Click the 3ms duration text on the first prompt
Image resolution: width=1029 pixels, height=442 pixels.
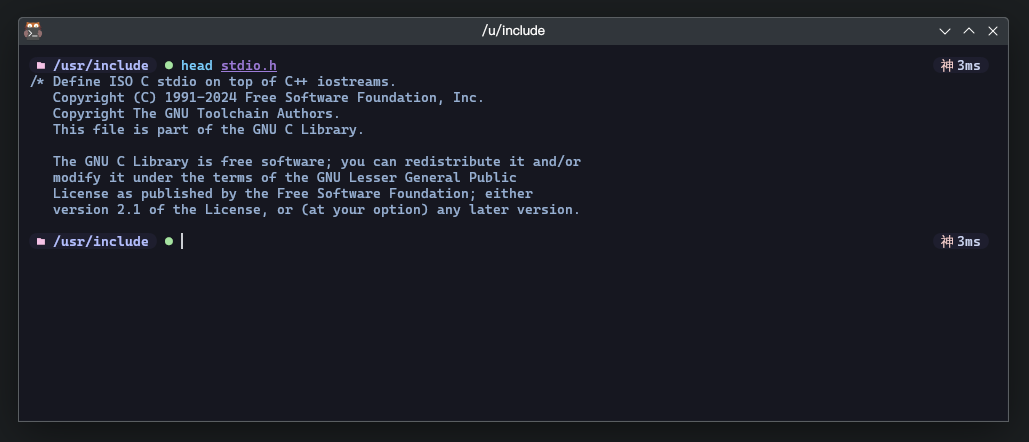(x=969, y=65)
